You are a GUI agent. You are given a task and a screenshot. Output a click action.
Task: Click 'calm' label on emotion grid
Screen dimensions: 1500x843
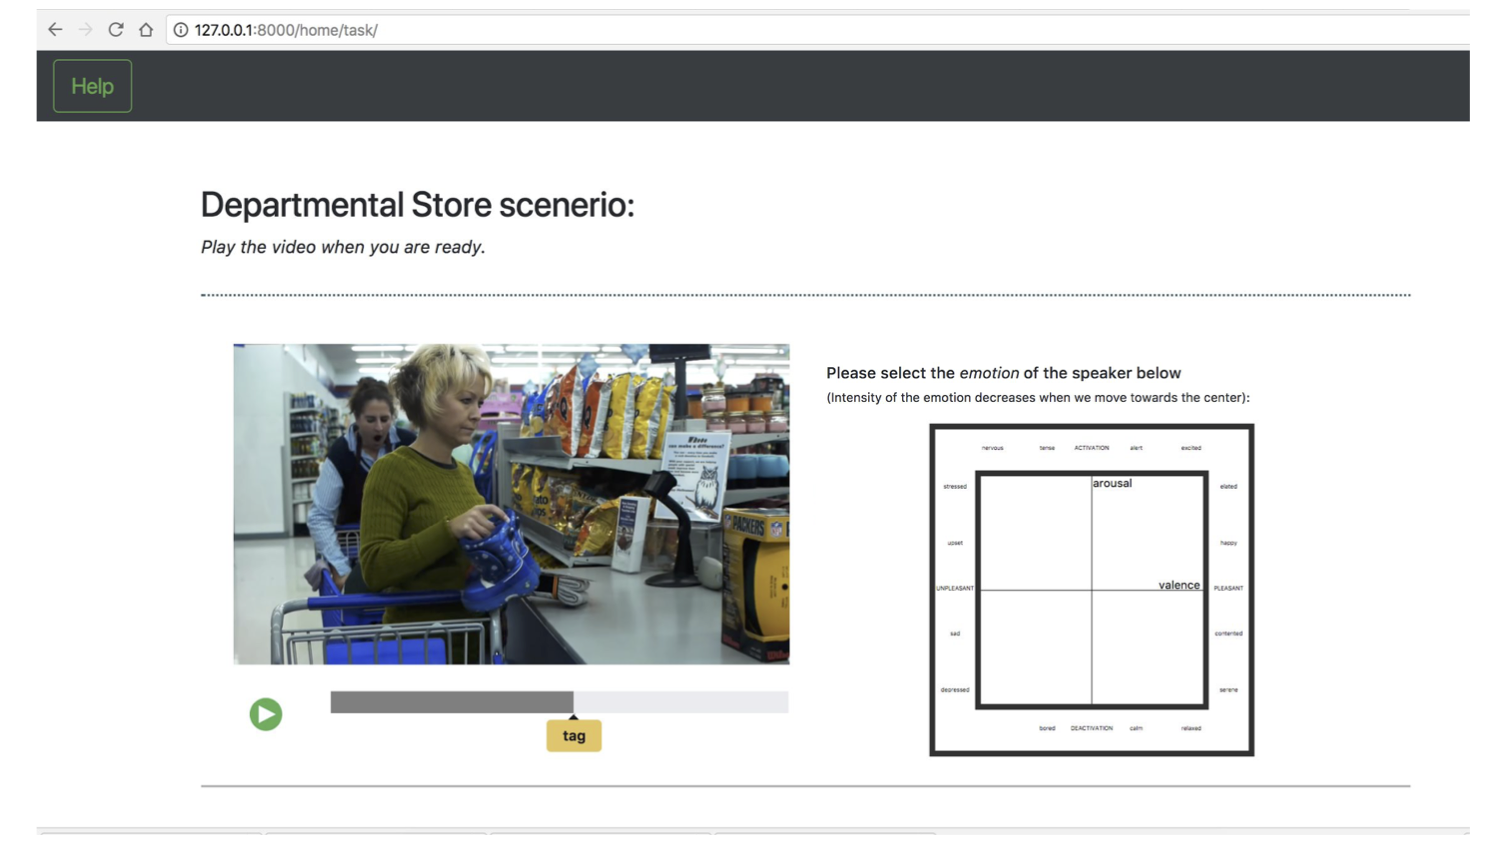click(x=1136, y=728)
